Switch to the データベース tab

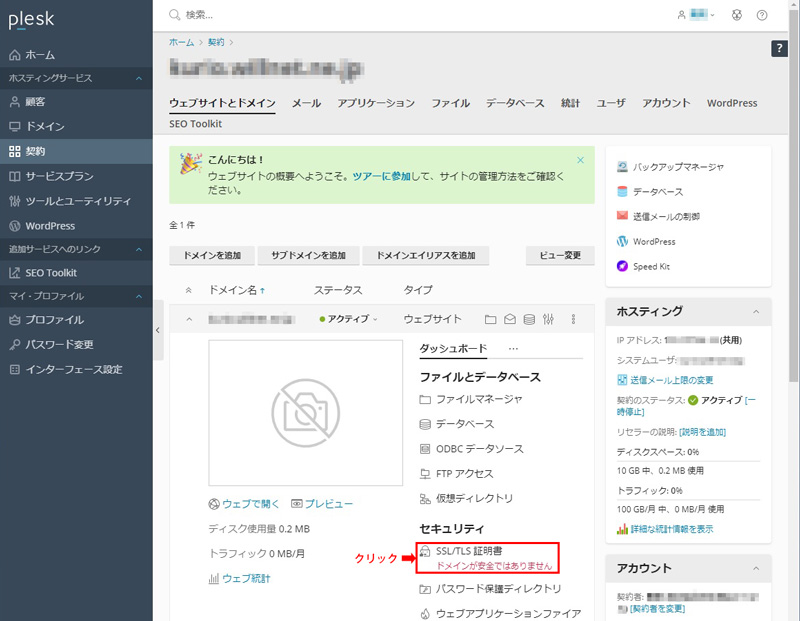tap(515, 103)
